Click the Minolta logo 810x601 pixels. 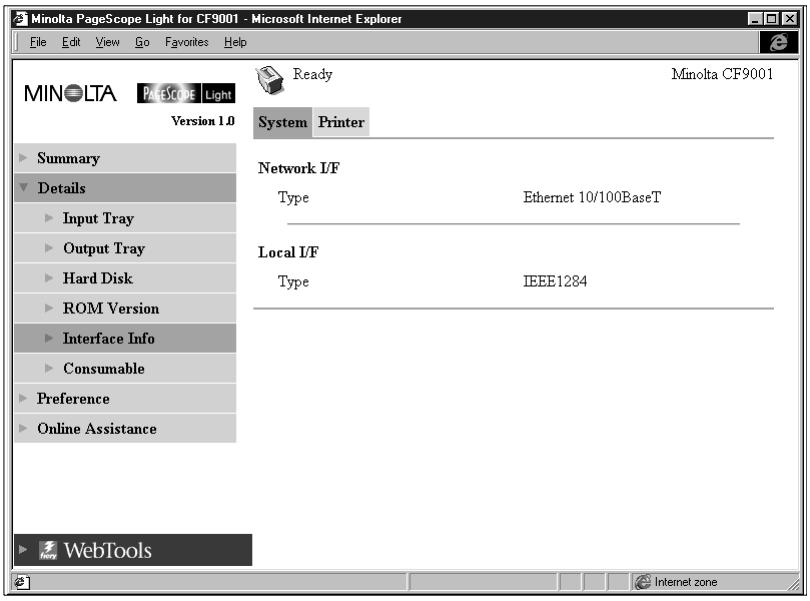click(x=70, y=94)
